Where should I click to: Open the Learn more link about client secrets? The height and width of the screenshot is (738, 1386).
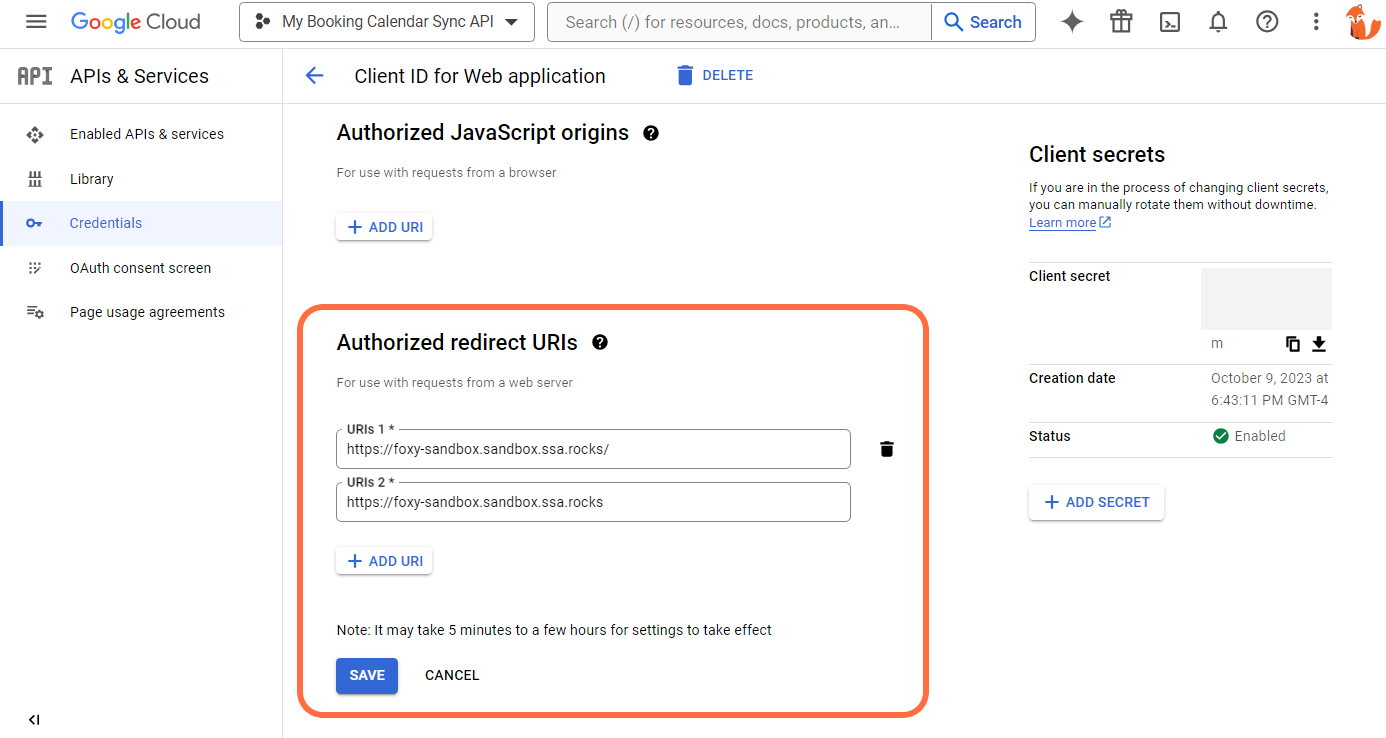pos(1062,222)
